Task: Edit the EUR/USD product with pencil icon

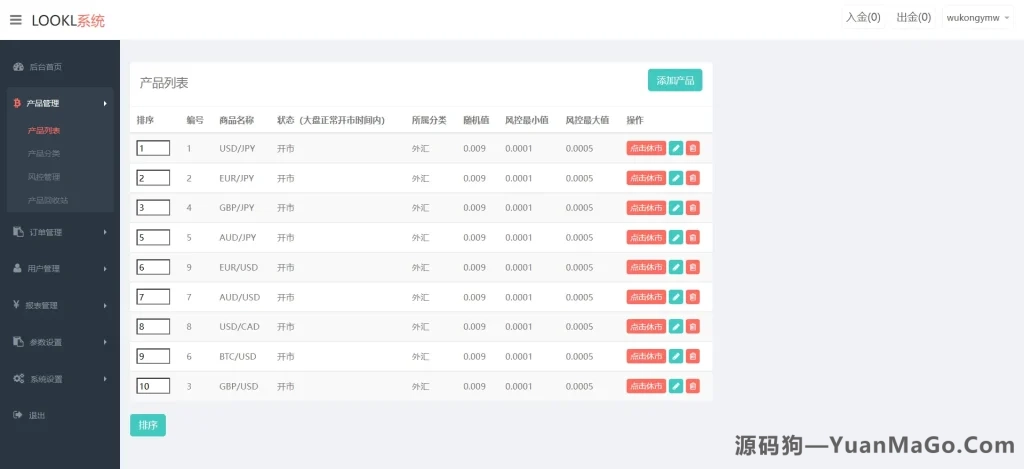Action: coord(676,267)
